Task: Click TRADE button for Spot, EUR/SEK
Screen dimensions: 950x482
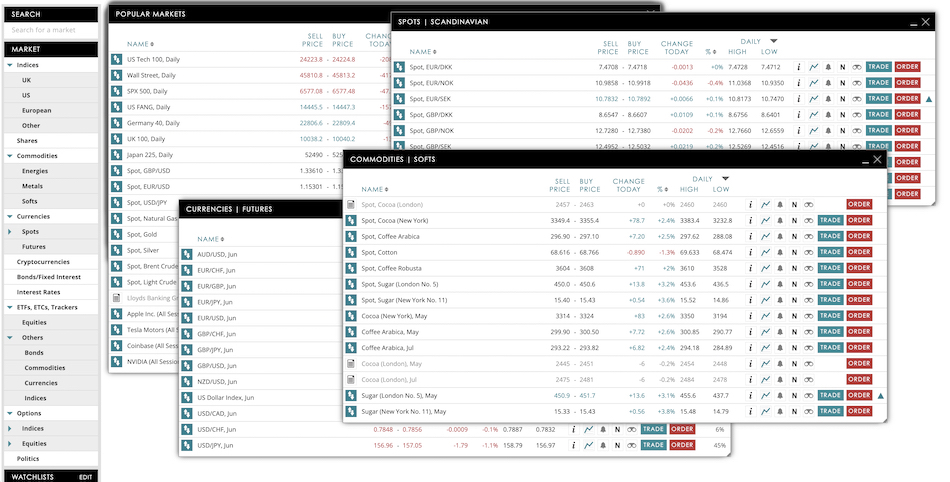Action: pyautogui.click(x=878, y=99)
